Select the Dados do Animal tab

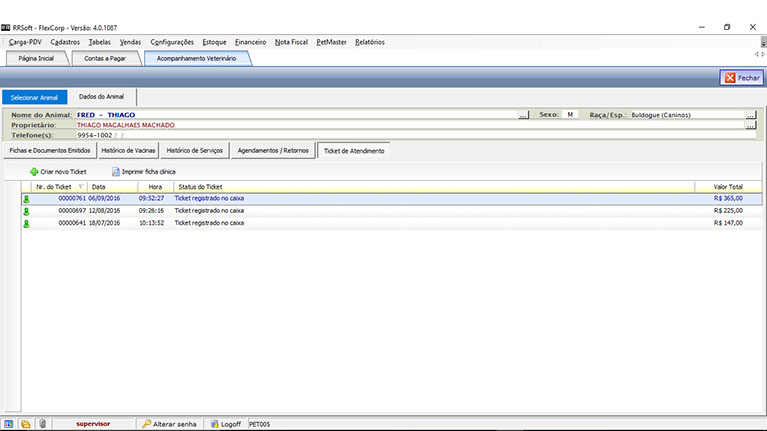point(101,96)
